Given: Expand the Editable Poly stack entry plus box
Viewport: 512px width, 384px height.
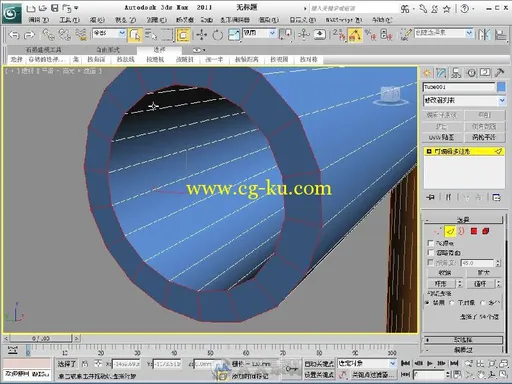Looking at the screenshot, I should coord(429,152).
